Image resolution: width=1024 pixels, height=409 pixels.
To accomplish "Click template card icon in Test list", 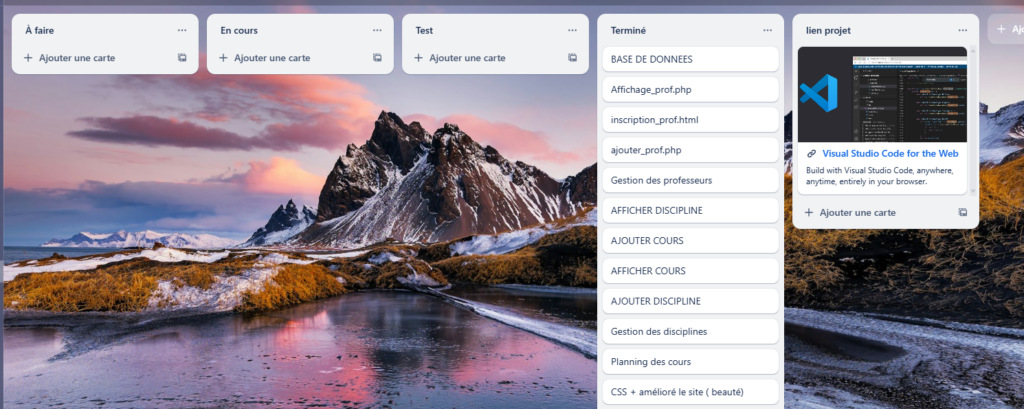I will [572, 58].
